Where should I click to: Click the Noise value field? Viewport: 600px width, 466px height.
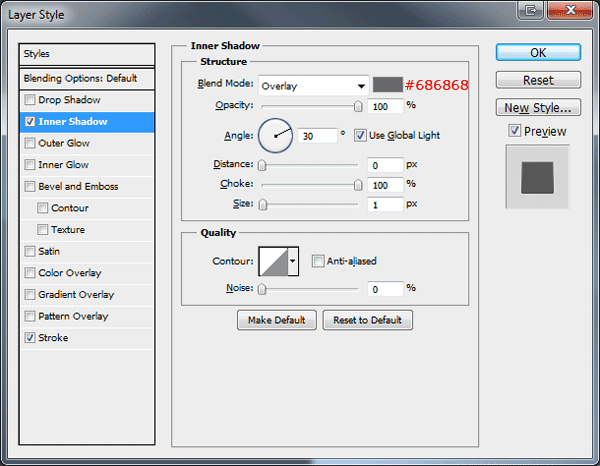385,289
